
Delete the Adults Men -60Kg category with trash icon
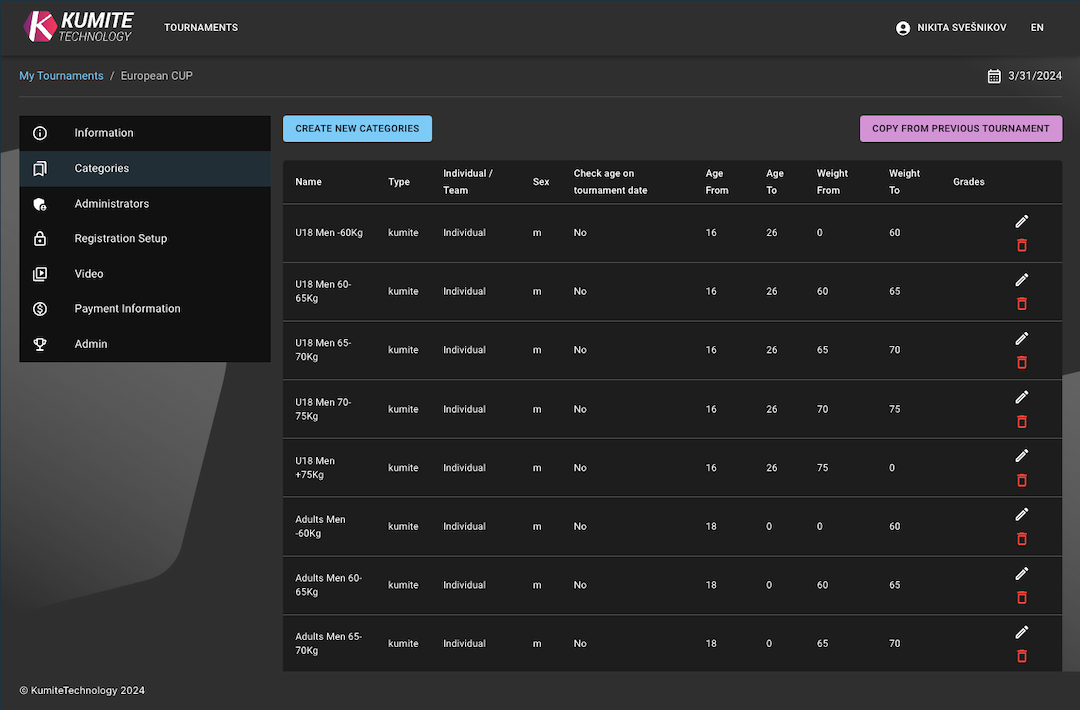[1021, 539]
